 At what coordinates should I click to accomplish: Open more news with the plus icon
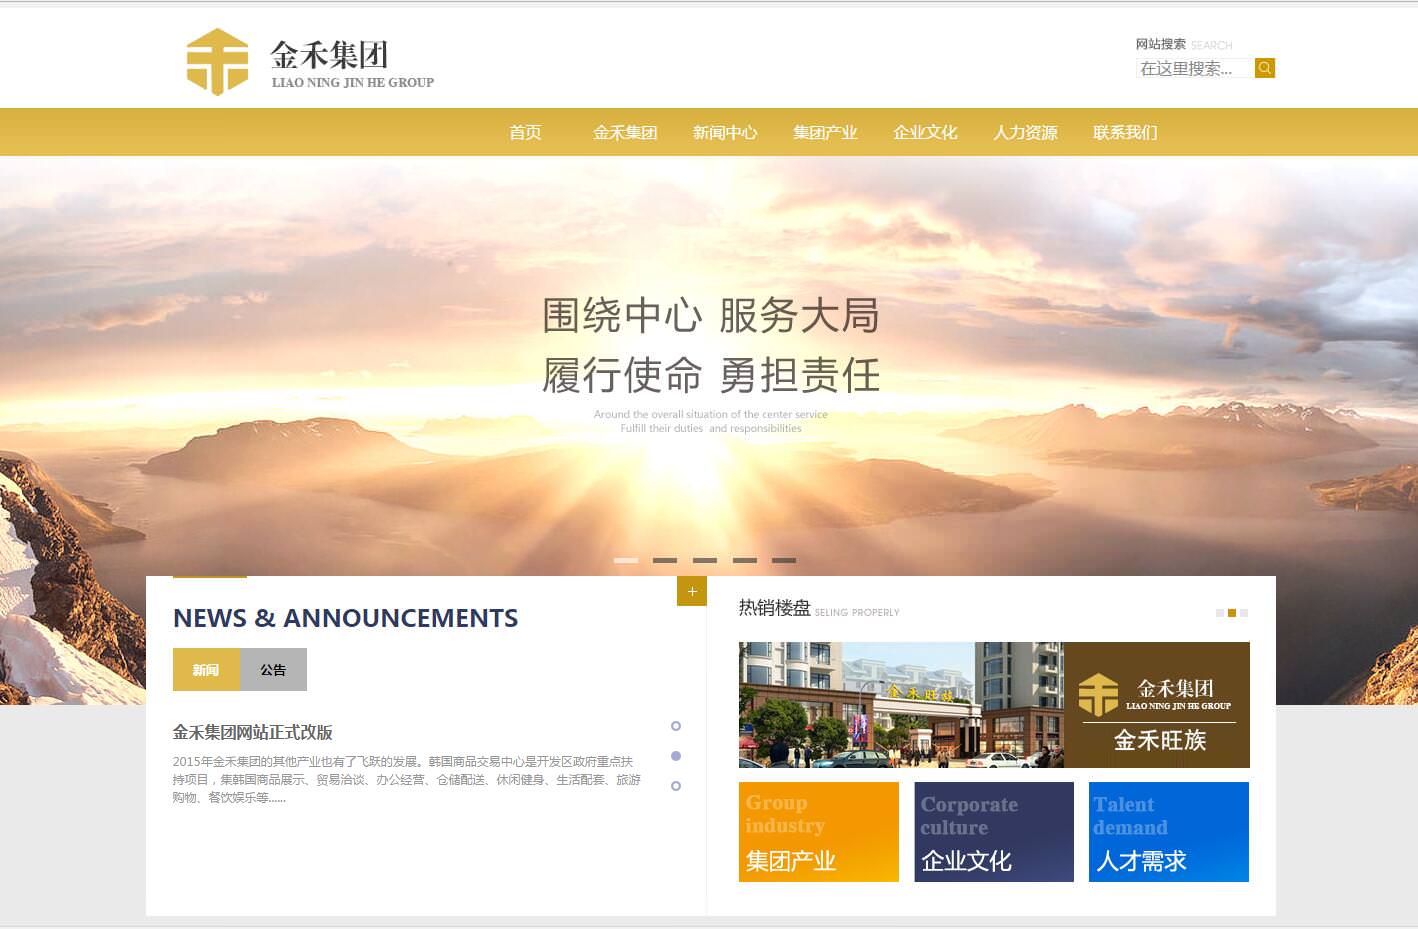click(692, 591)
